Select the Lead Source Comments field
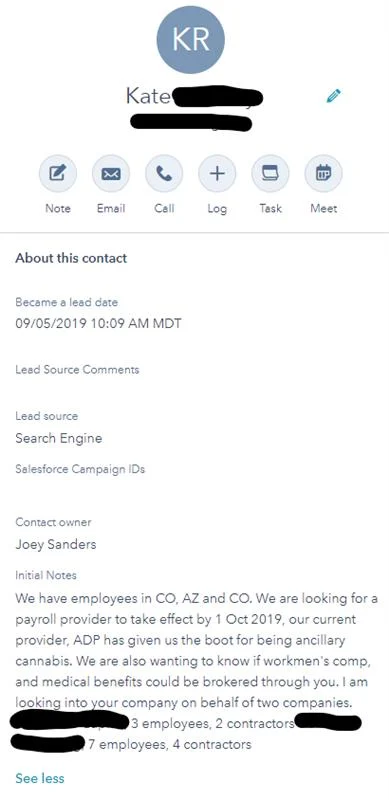The height and width of the screenshot is (800, 389). (x=77, y=369)
